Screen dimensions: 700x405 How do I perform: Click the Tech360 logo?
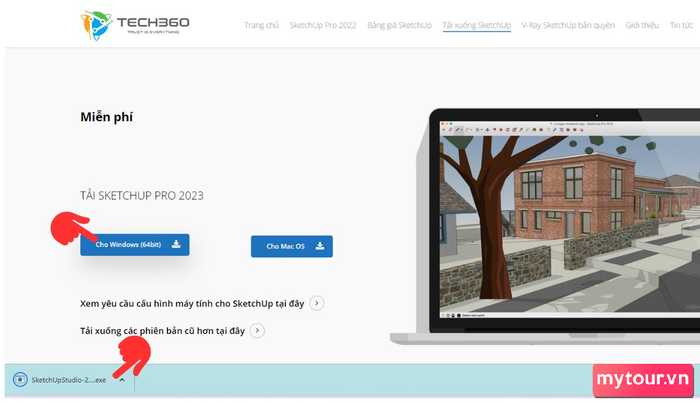(134, 25)
